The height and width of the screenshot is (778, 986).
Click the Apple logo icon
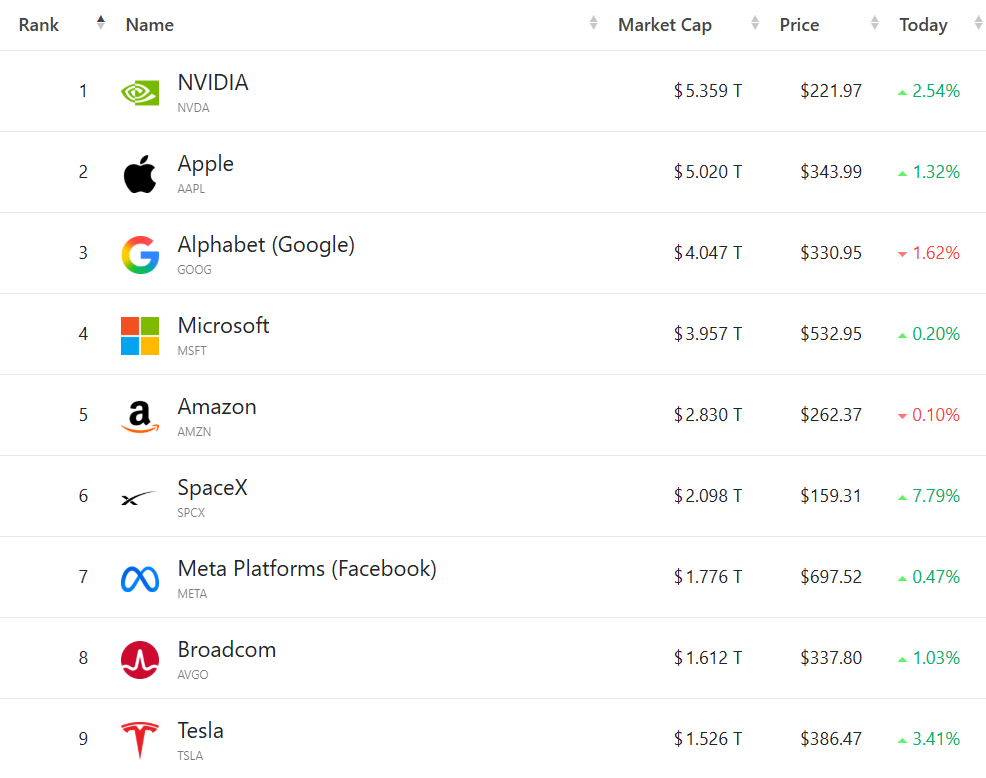pos(140,174)
